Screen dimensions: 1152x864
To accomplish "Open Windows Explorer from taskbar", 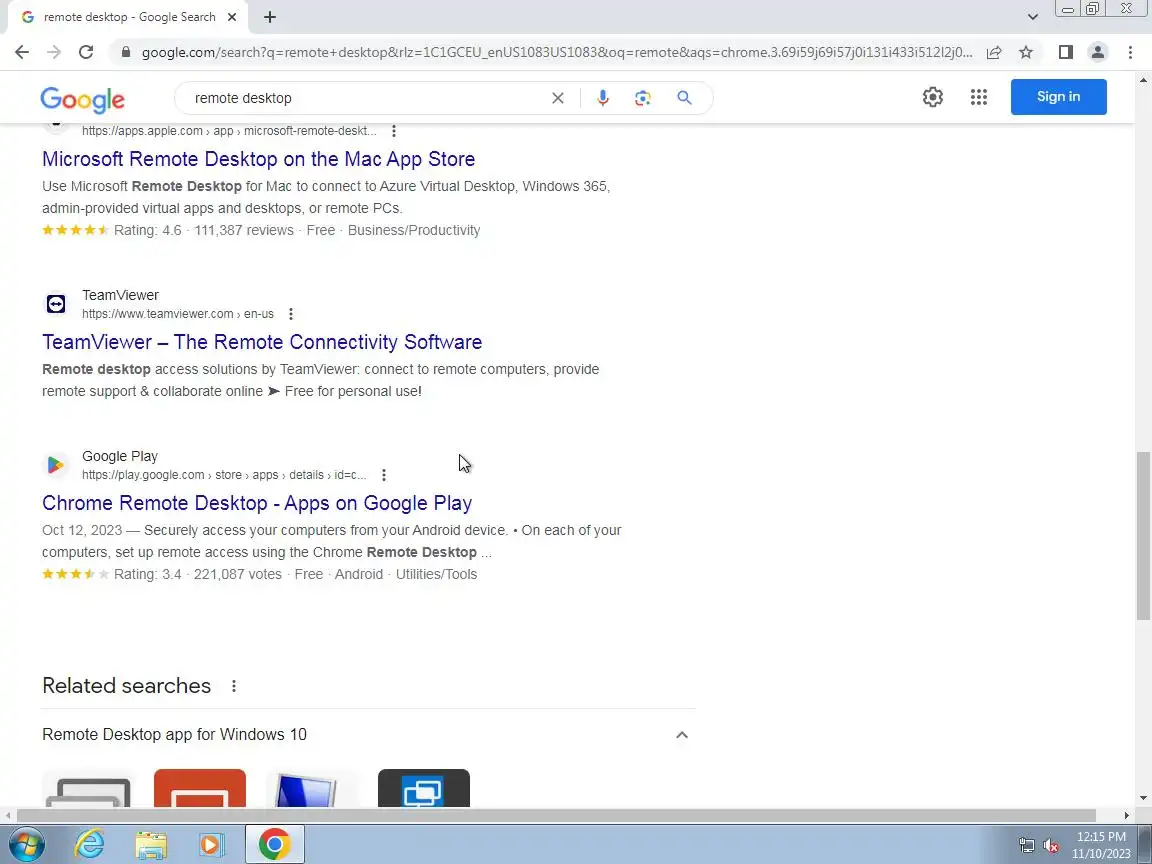I will pyautogui.click(x=151, y=845).
